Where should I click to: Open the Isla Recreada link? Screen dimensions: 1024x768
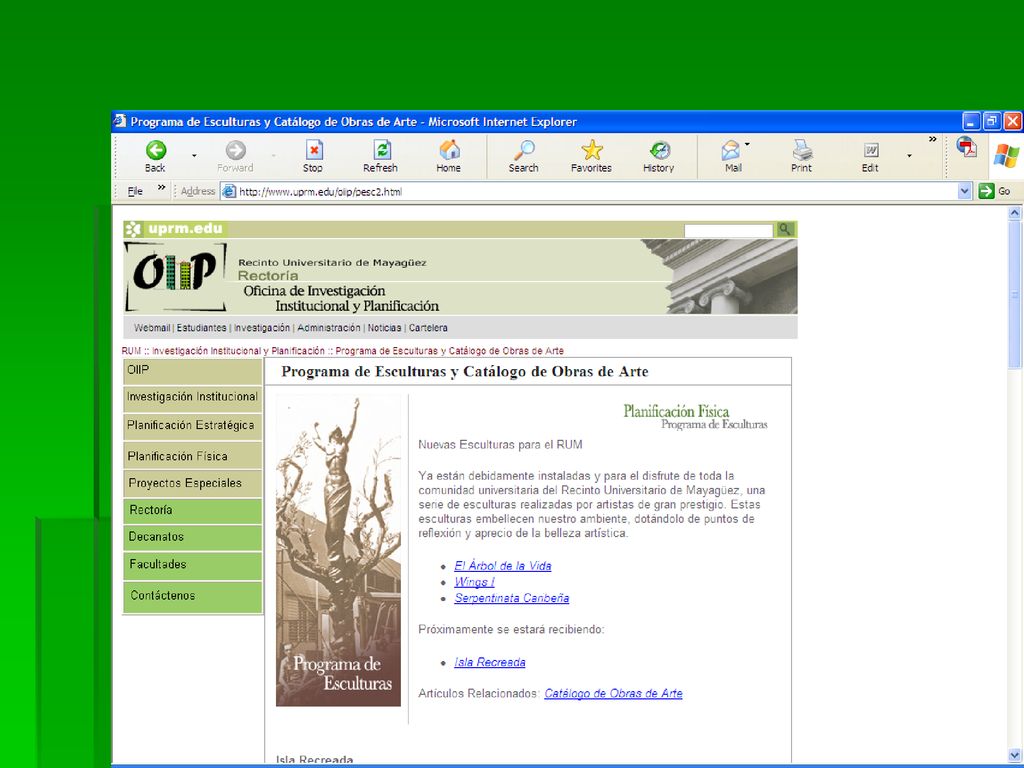click(490, 662)
